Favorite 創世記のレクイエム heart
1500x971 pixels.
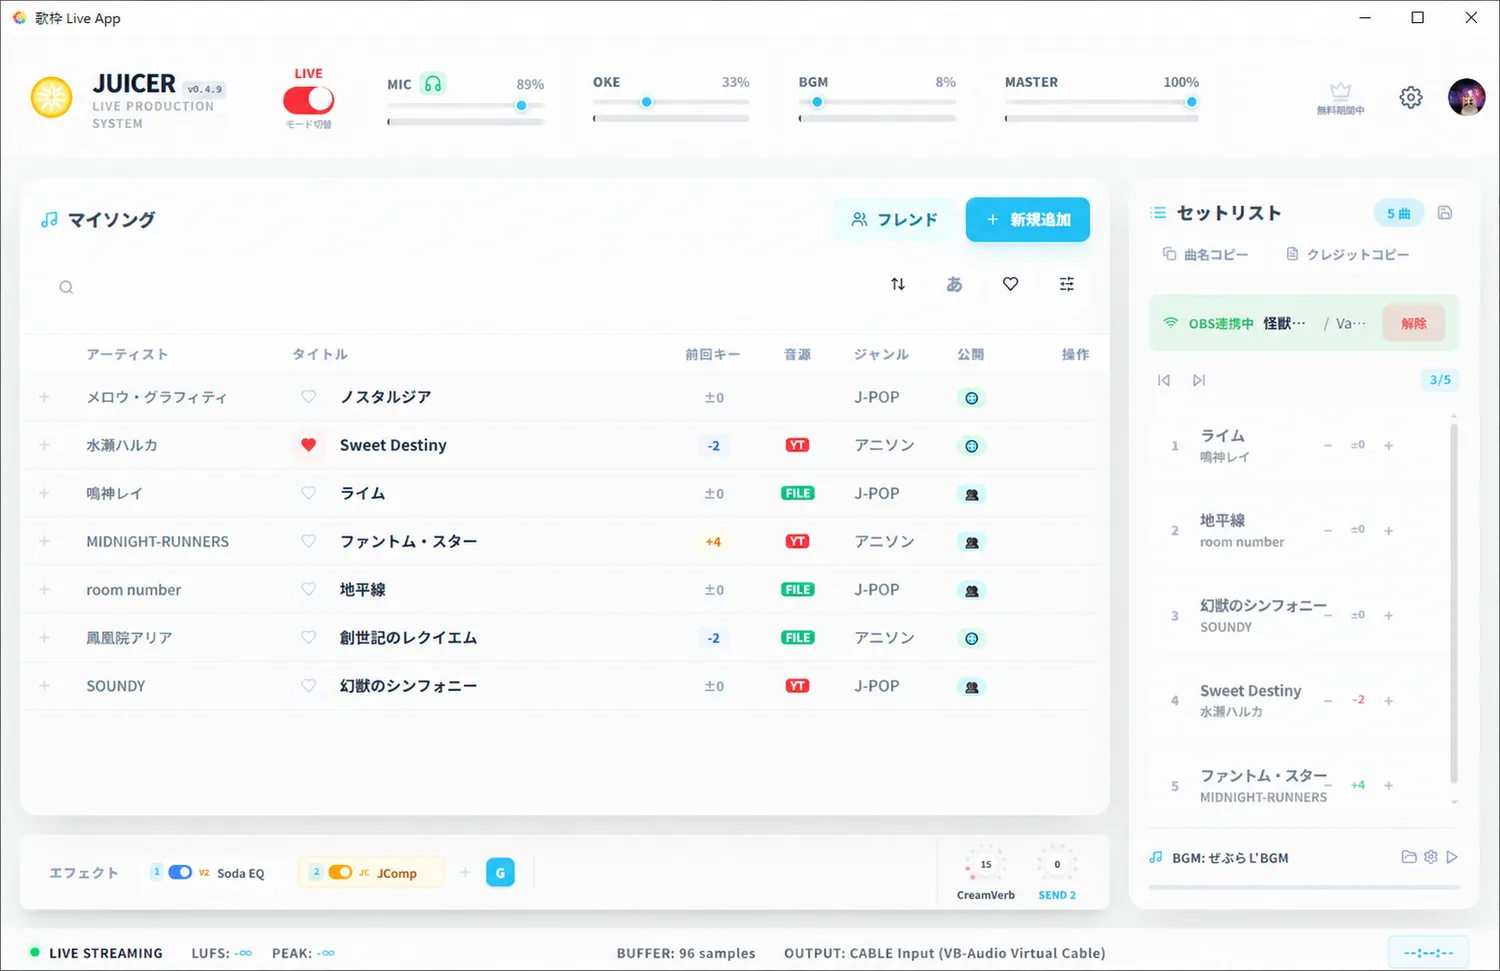click(x=309, y=637)
